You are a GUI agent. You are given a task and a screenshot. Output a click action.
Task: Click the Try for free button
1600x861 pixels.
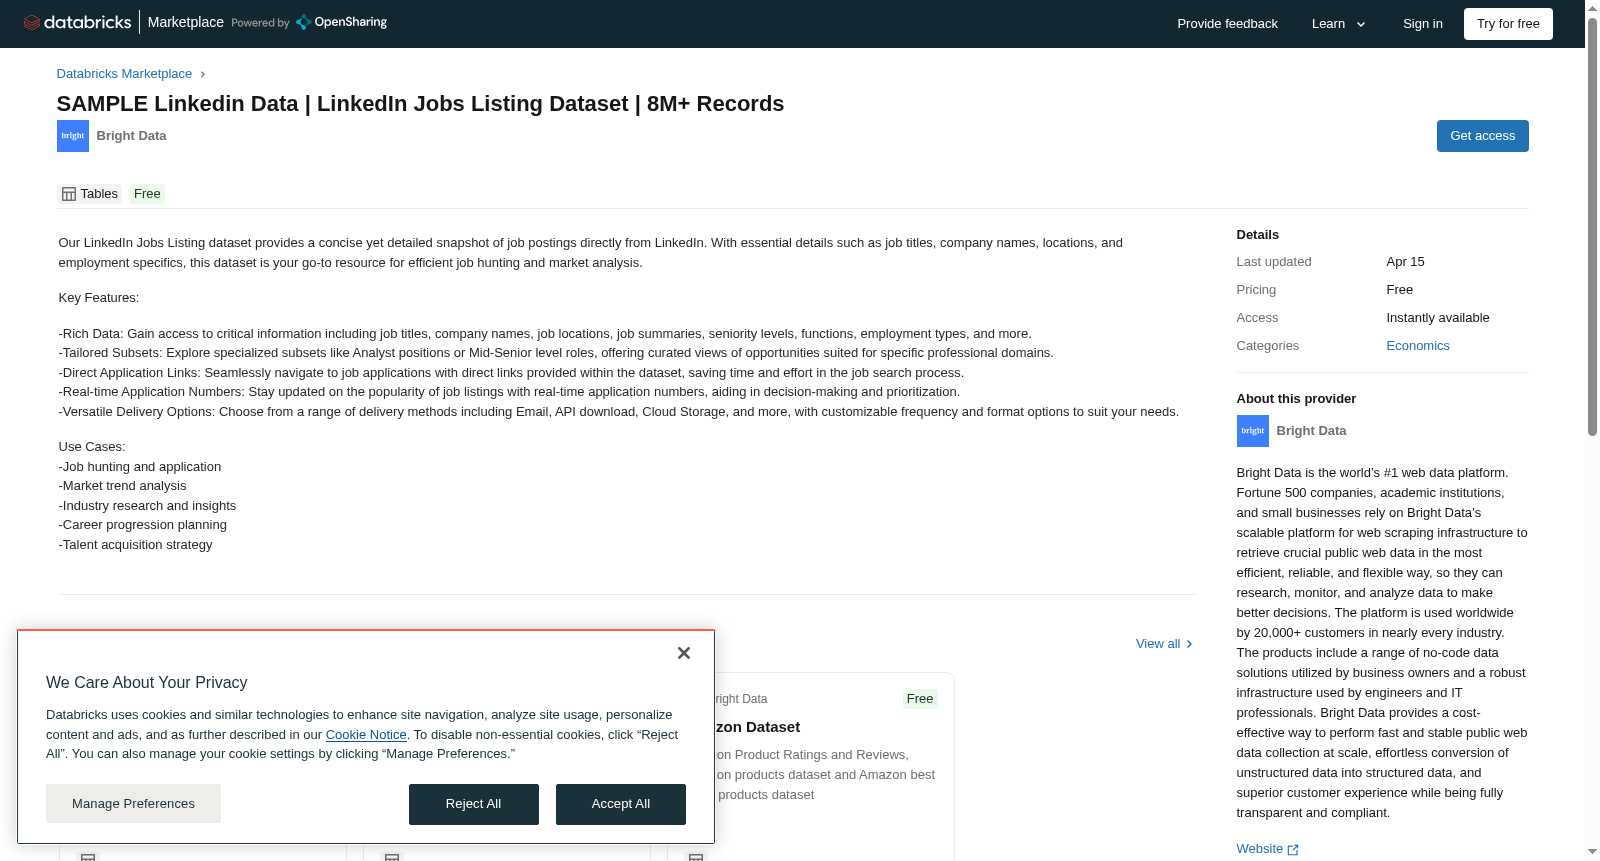[1508, 24]
